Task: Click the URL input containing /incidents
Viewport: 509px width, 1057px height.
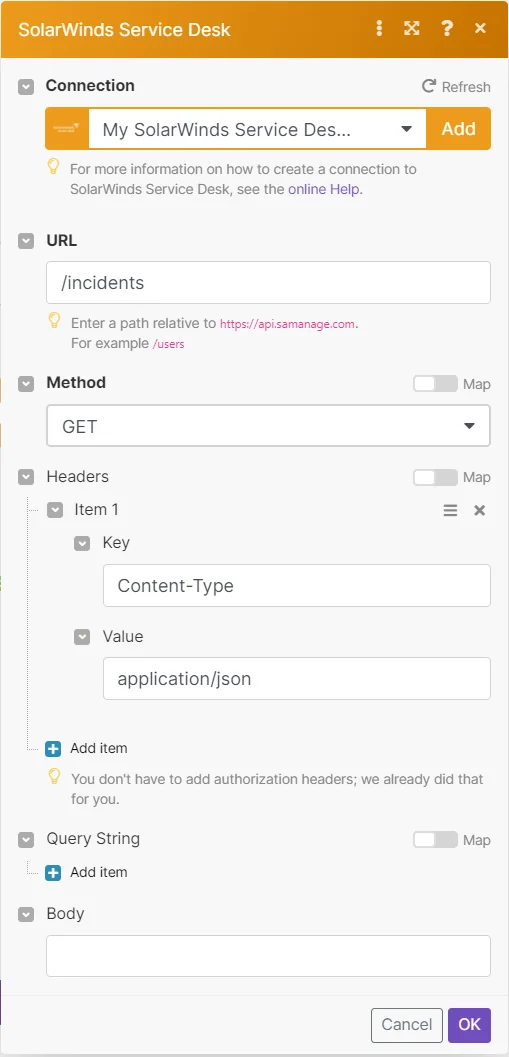Action: [x=268, y=282]
